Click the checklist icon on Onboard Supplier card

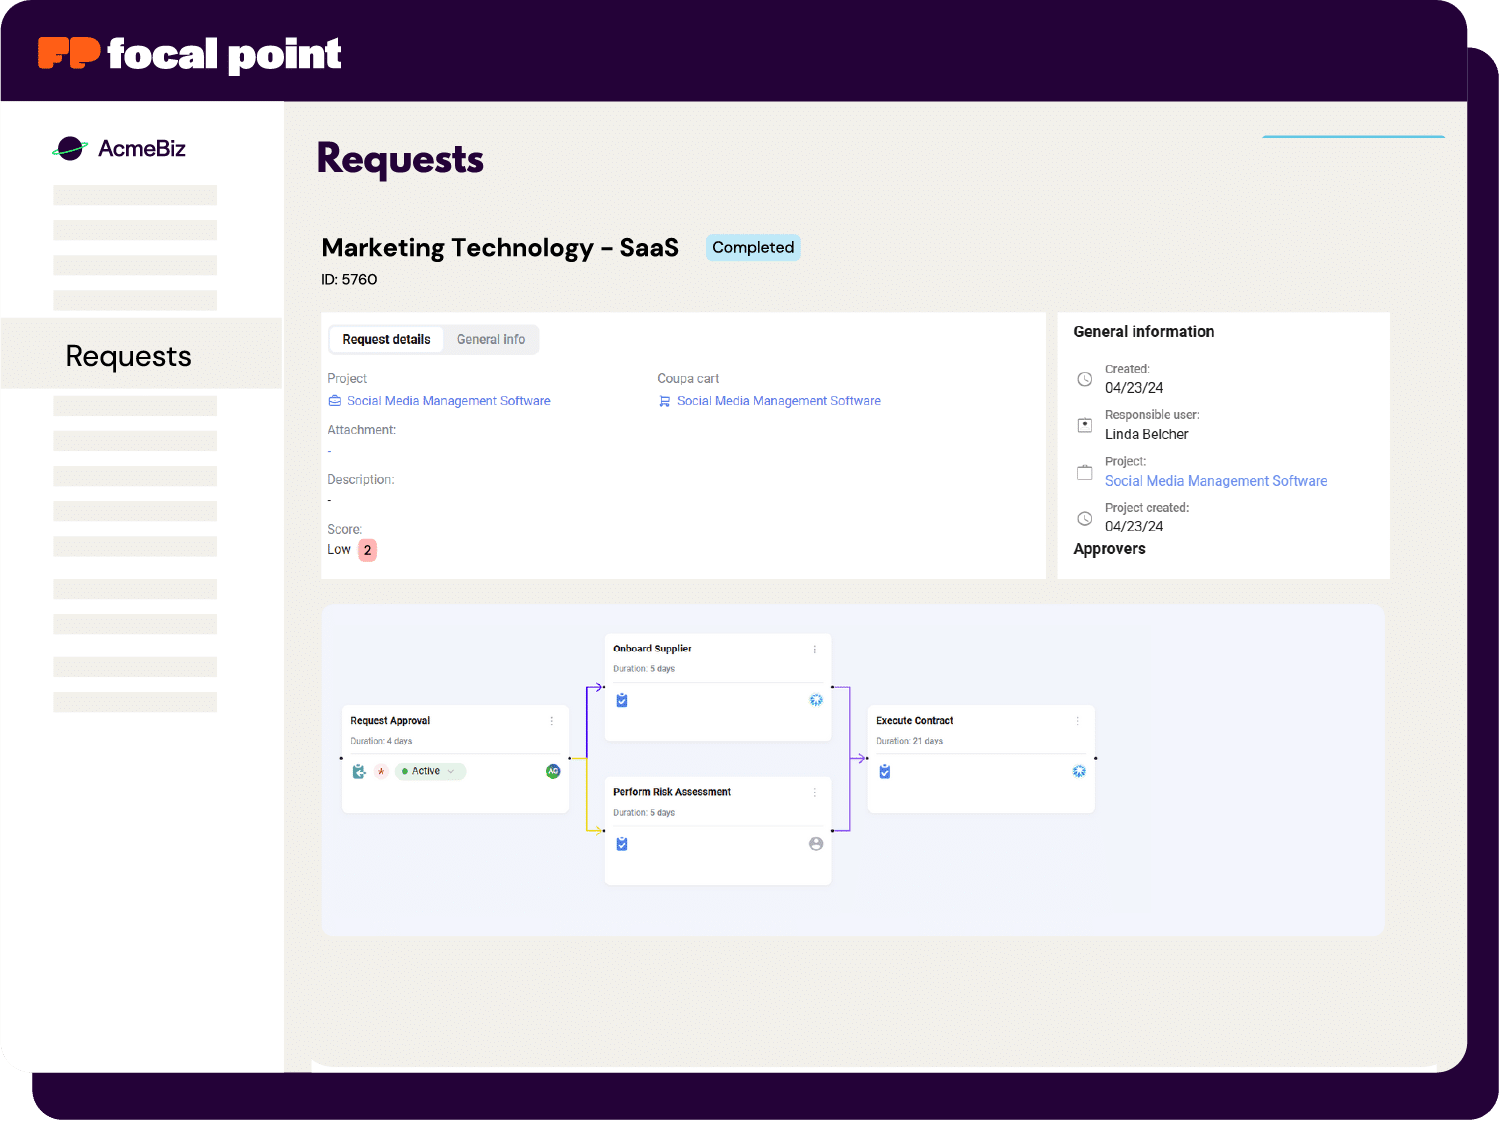click(621, 700)
